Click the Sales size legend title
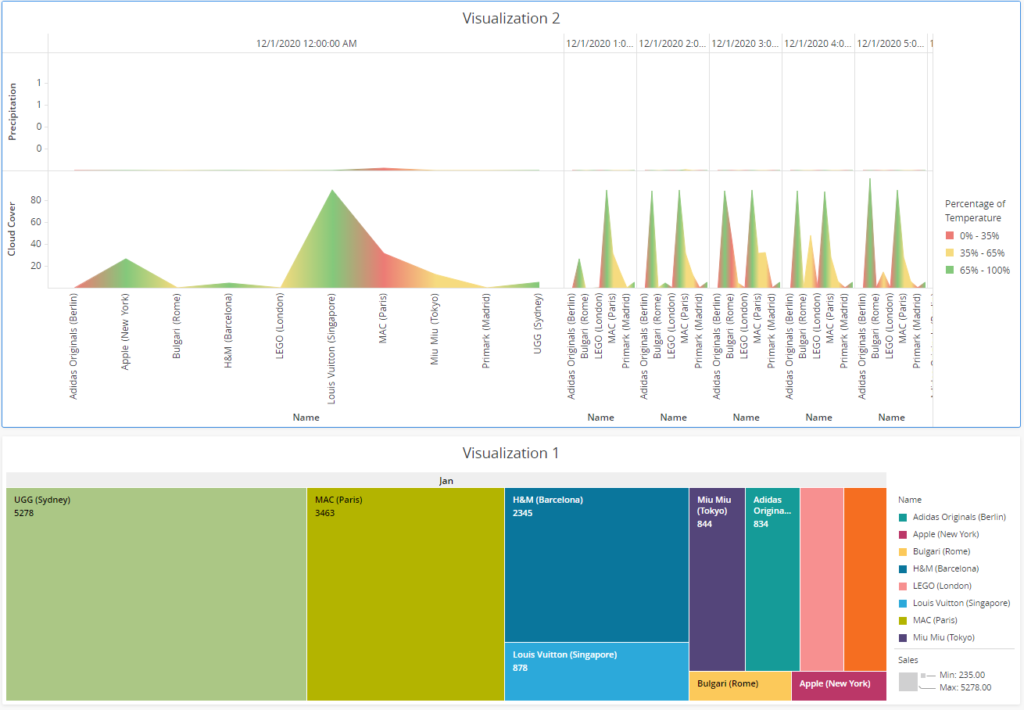 908,660
